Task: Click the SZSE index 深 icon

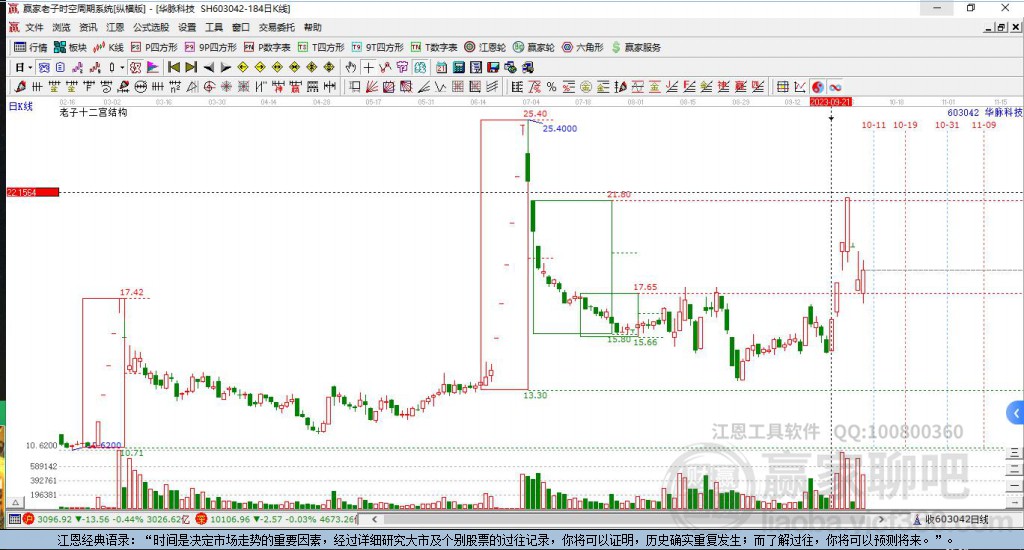Action: (201, 519)
